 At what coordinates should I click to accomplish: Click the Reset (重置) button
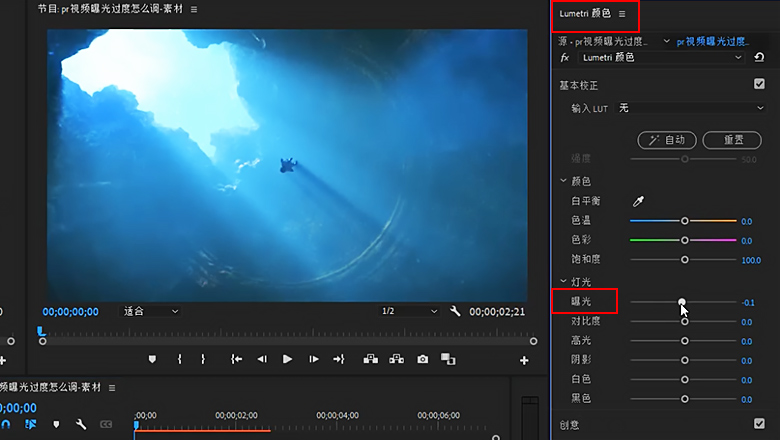coord(732,140)
